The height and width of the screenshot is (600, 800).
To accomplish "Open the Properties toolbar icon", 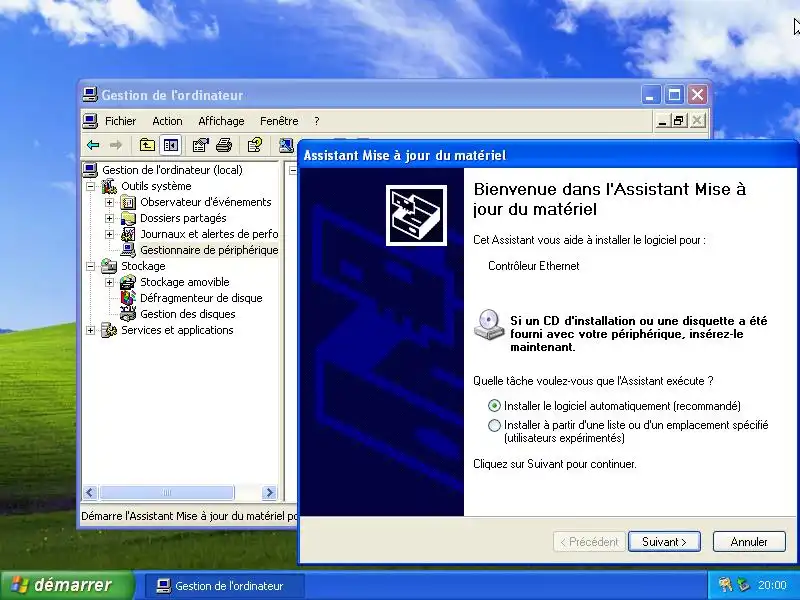I will click(201, 145).
